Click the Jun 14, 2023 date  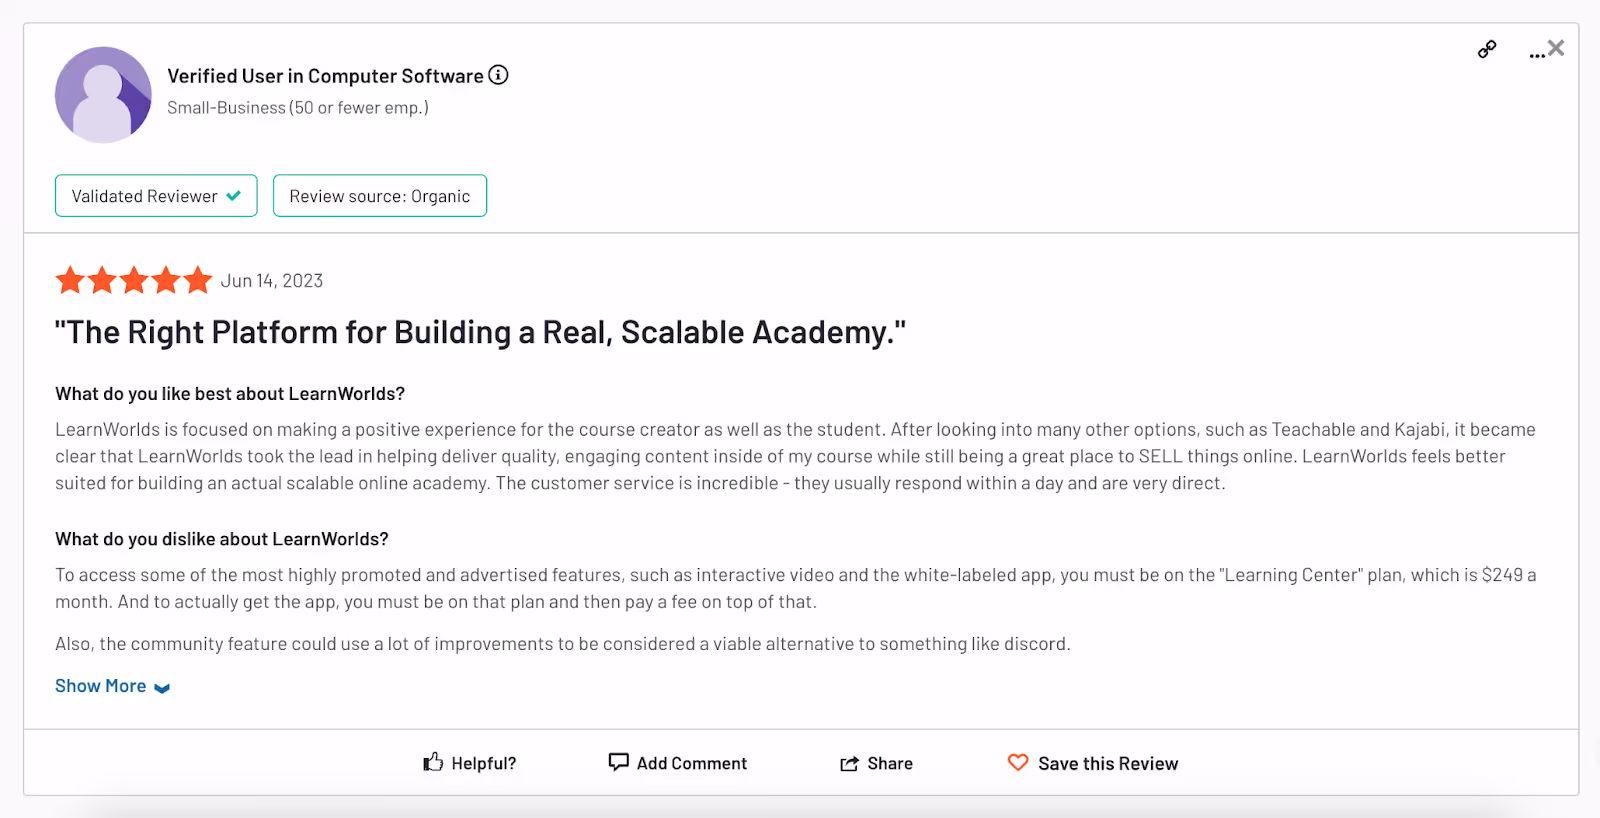(x=272, y=281)
